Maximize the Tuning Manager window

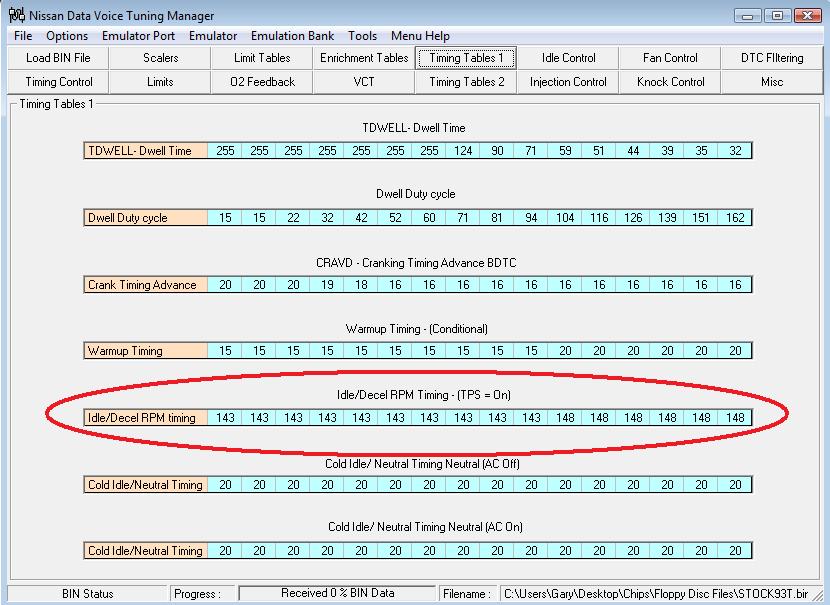pyautogui.click(x=777, y=15)
